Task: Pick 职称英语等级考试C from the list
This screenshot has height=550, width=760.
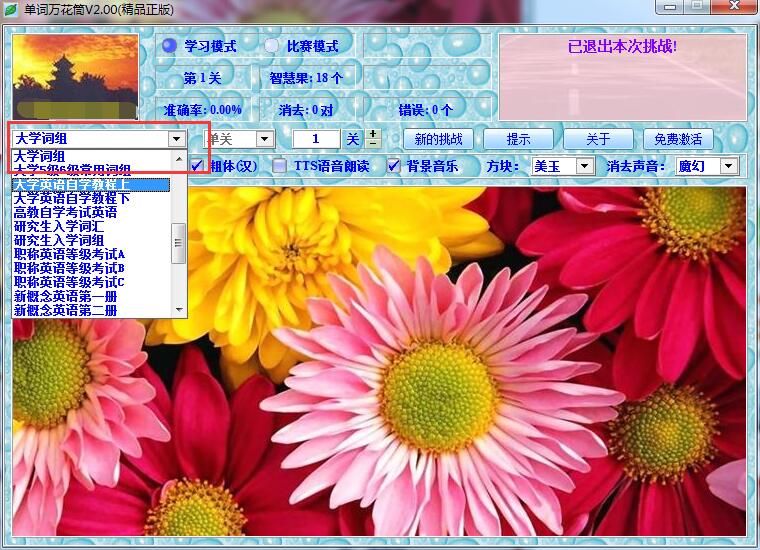Action: 91,283
